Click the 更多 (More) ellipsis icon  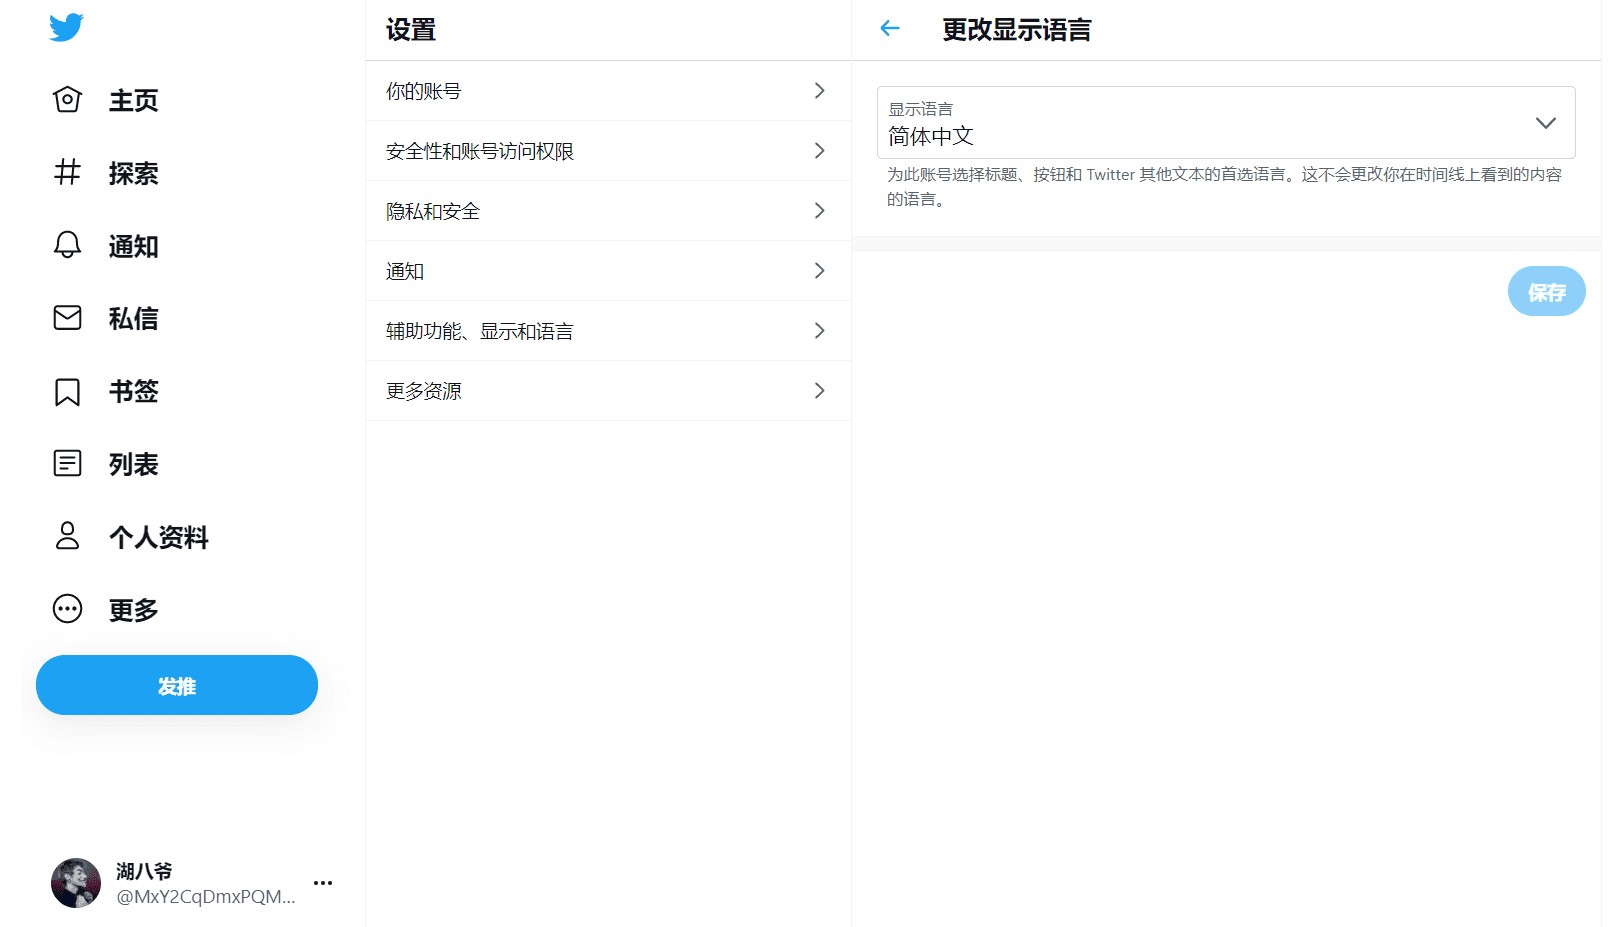66,609
